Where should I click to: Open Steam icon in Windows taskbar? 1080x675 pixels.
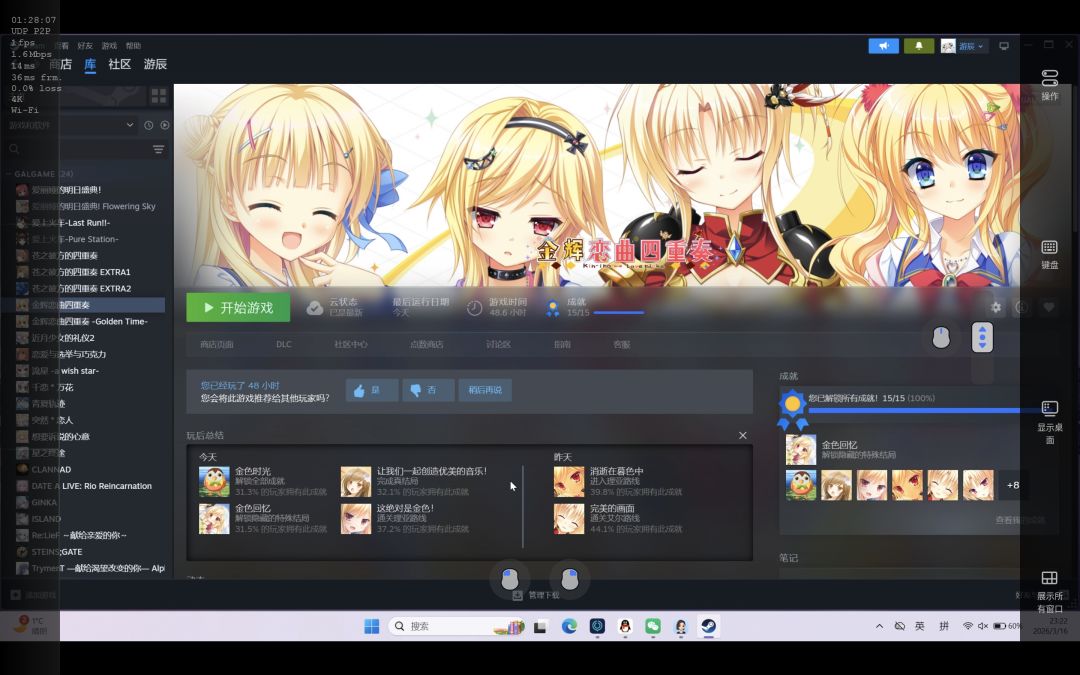(x=708, y=626)
